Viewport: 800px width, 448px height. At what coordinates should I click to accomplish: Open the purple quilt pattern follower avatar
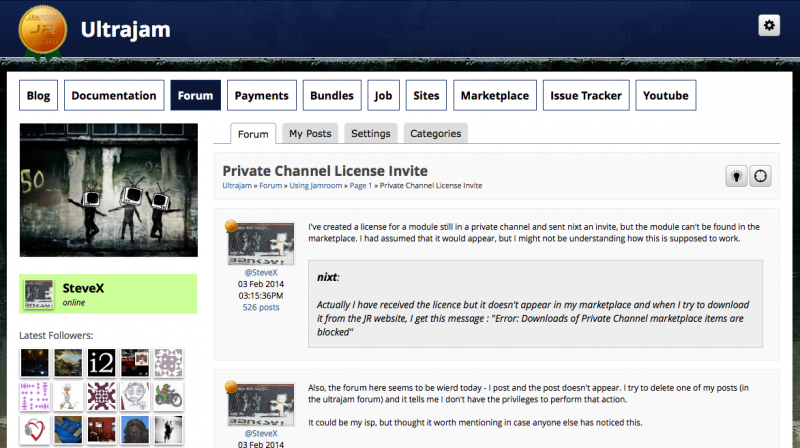click(x=168, y=363)
